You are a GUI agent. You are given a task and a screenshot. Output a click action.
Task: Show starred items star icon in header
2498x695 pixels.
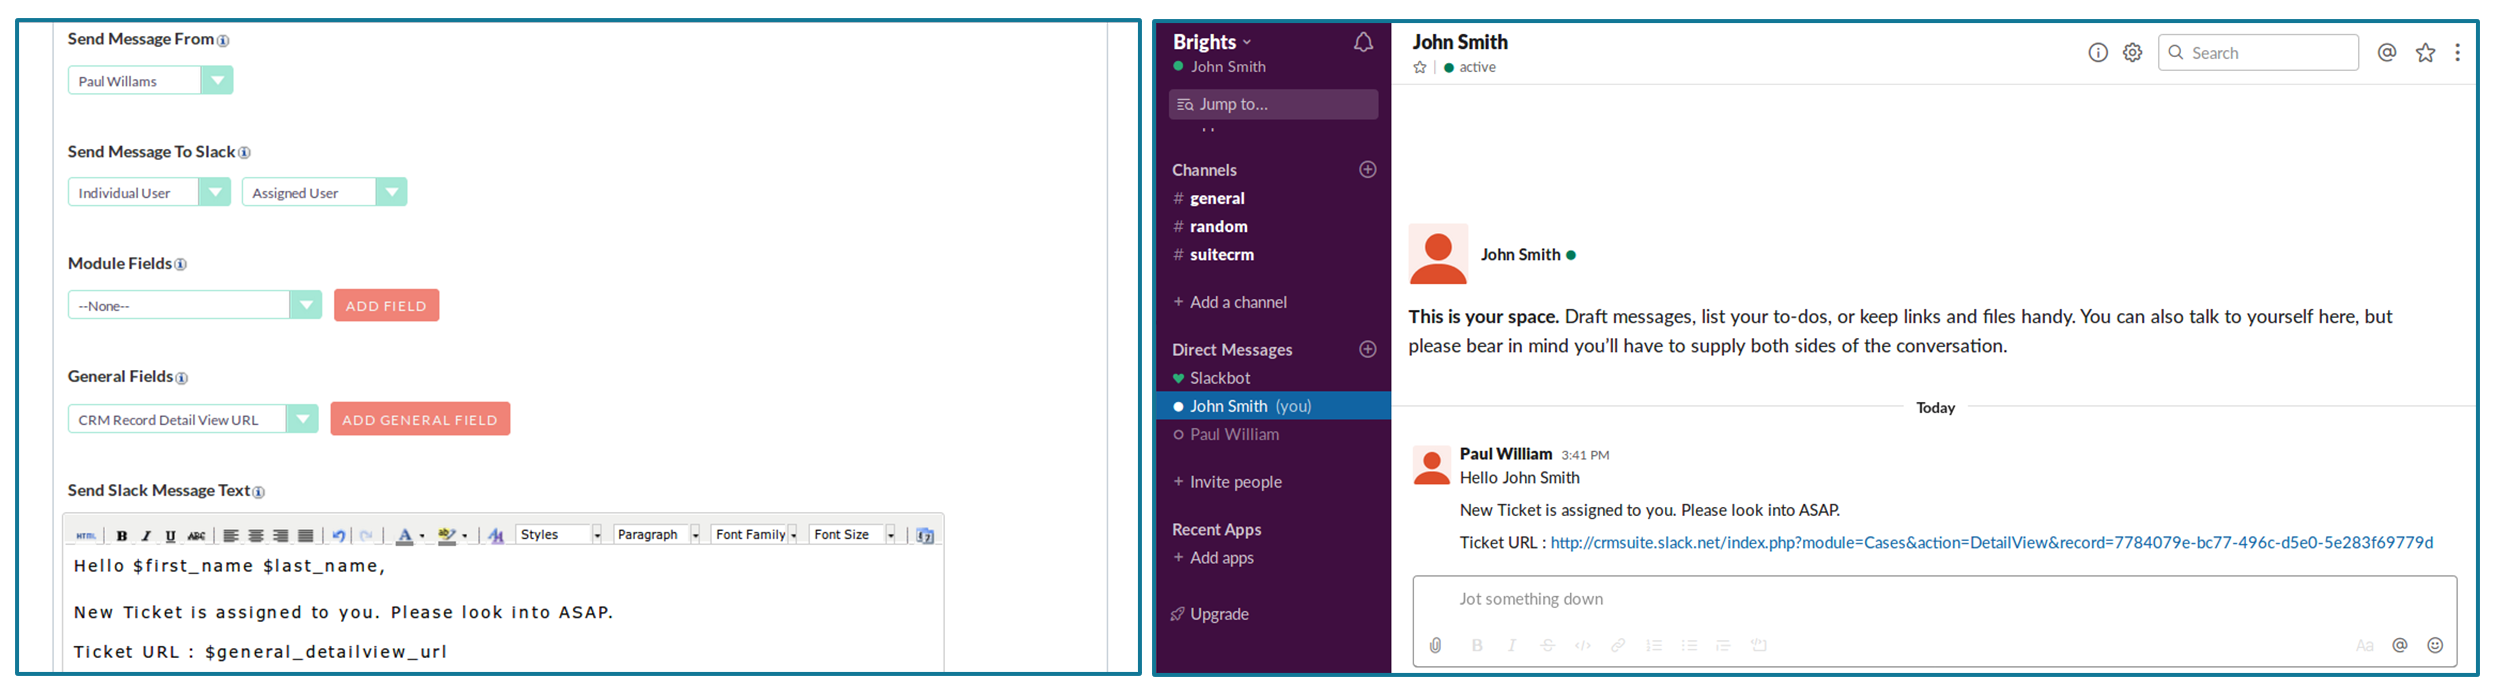coord(2426,53)
